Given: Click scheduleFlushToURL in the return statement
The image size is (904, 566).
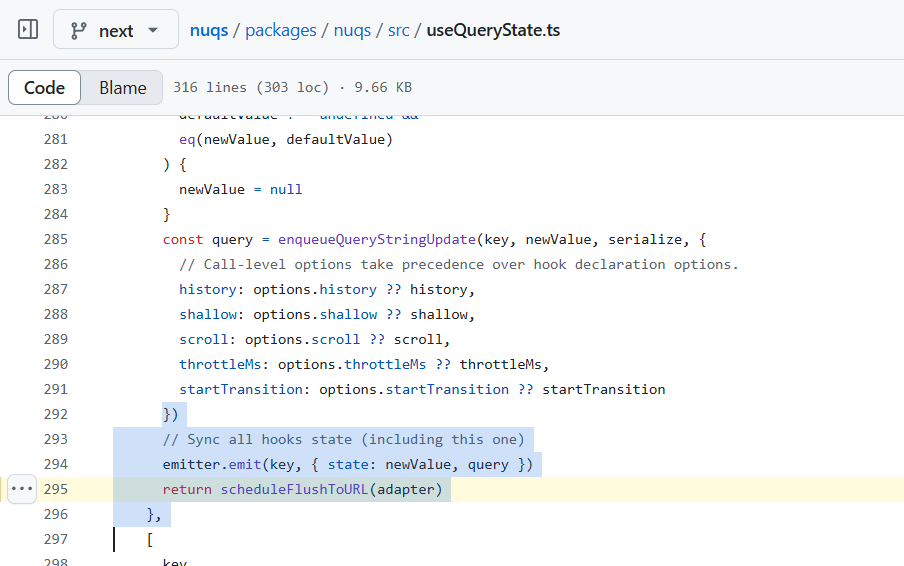Looking at the screenshot, I should pyautogui.click(x=294, y=489).
